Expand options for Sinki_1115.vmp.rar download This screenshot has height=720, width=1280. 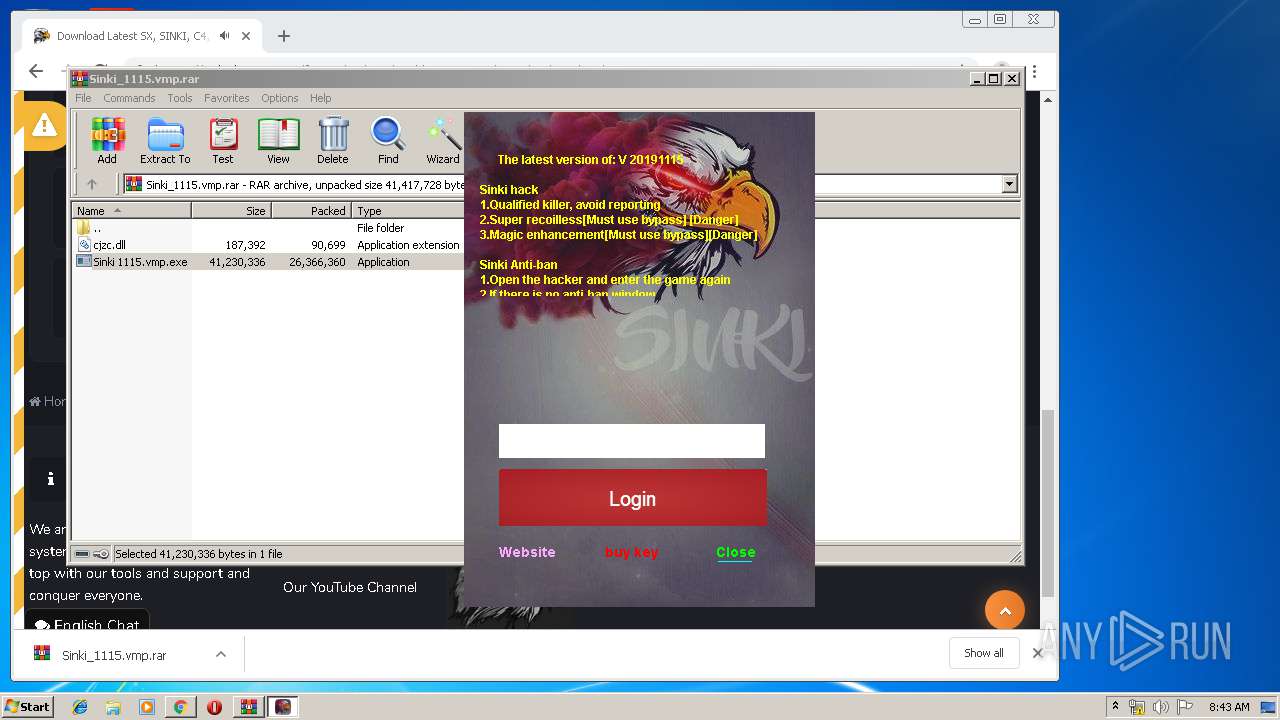(221, 655)
